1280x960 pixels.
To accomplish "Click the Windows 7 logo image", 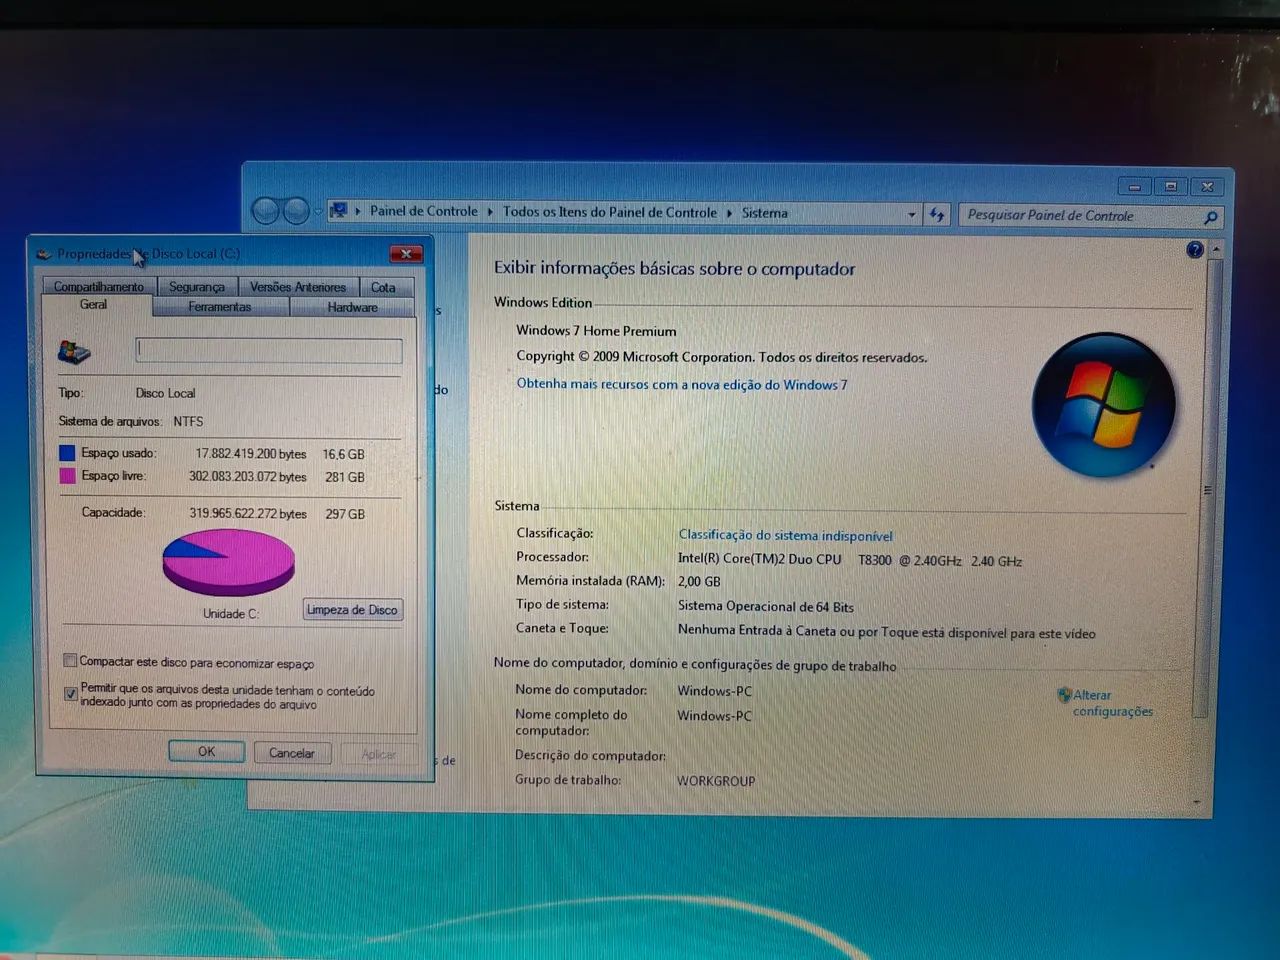I will [x=1103, y=404].
